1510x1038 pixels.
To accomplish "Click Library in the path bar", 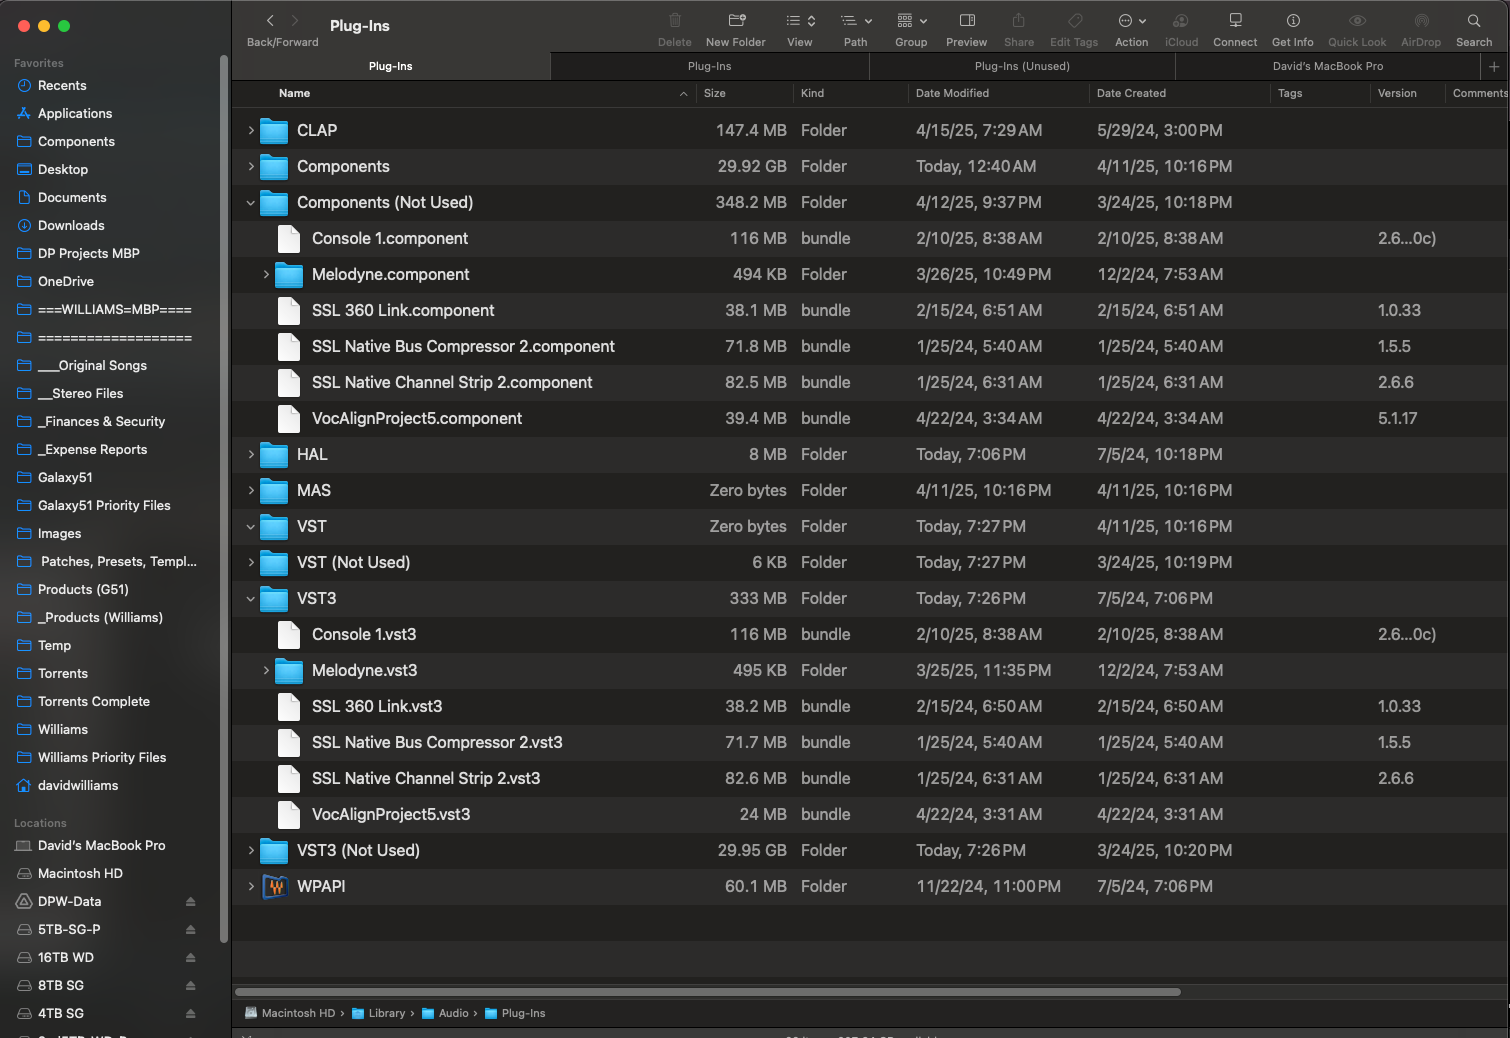I will pyautogui.click(x=379, y=1013).
